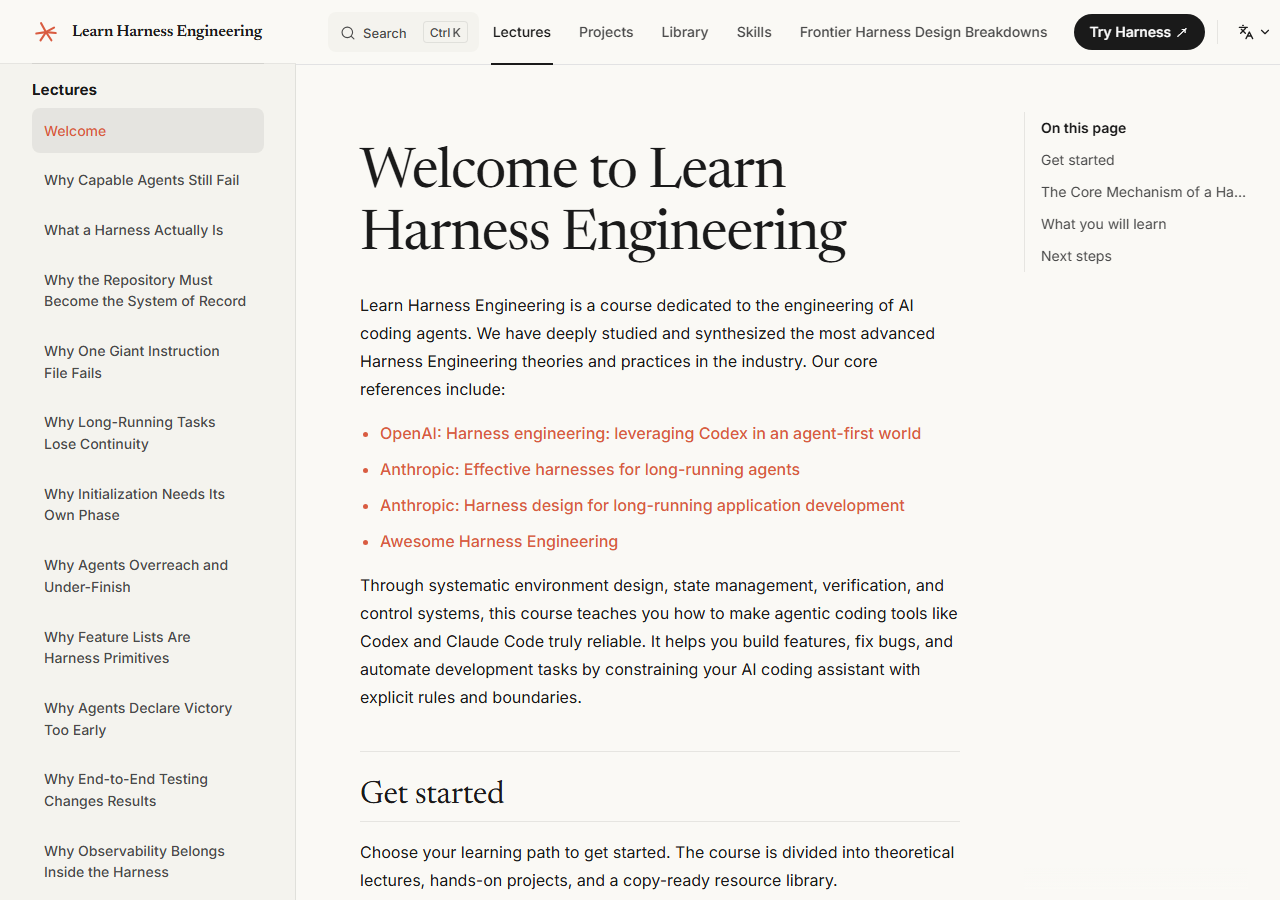Click the Welcome to Learn Harness Engineering heading
The image size is (1280, 900).
[603, 199]
